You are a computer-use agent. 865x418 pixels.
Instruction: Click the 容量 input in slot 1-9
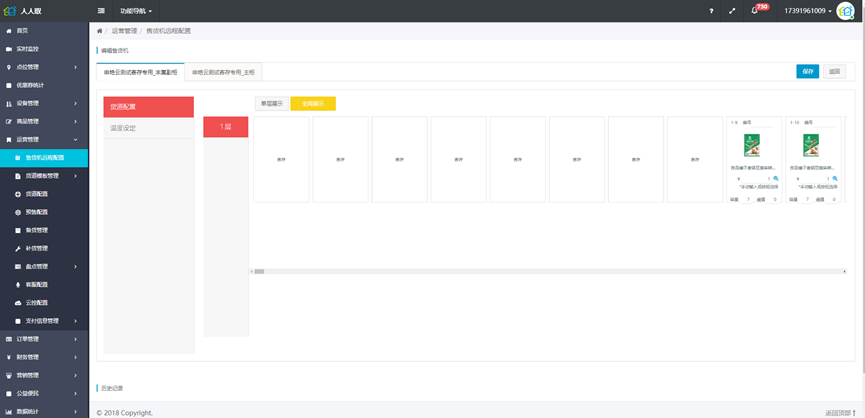[746, 199]
